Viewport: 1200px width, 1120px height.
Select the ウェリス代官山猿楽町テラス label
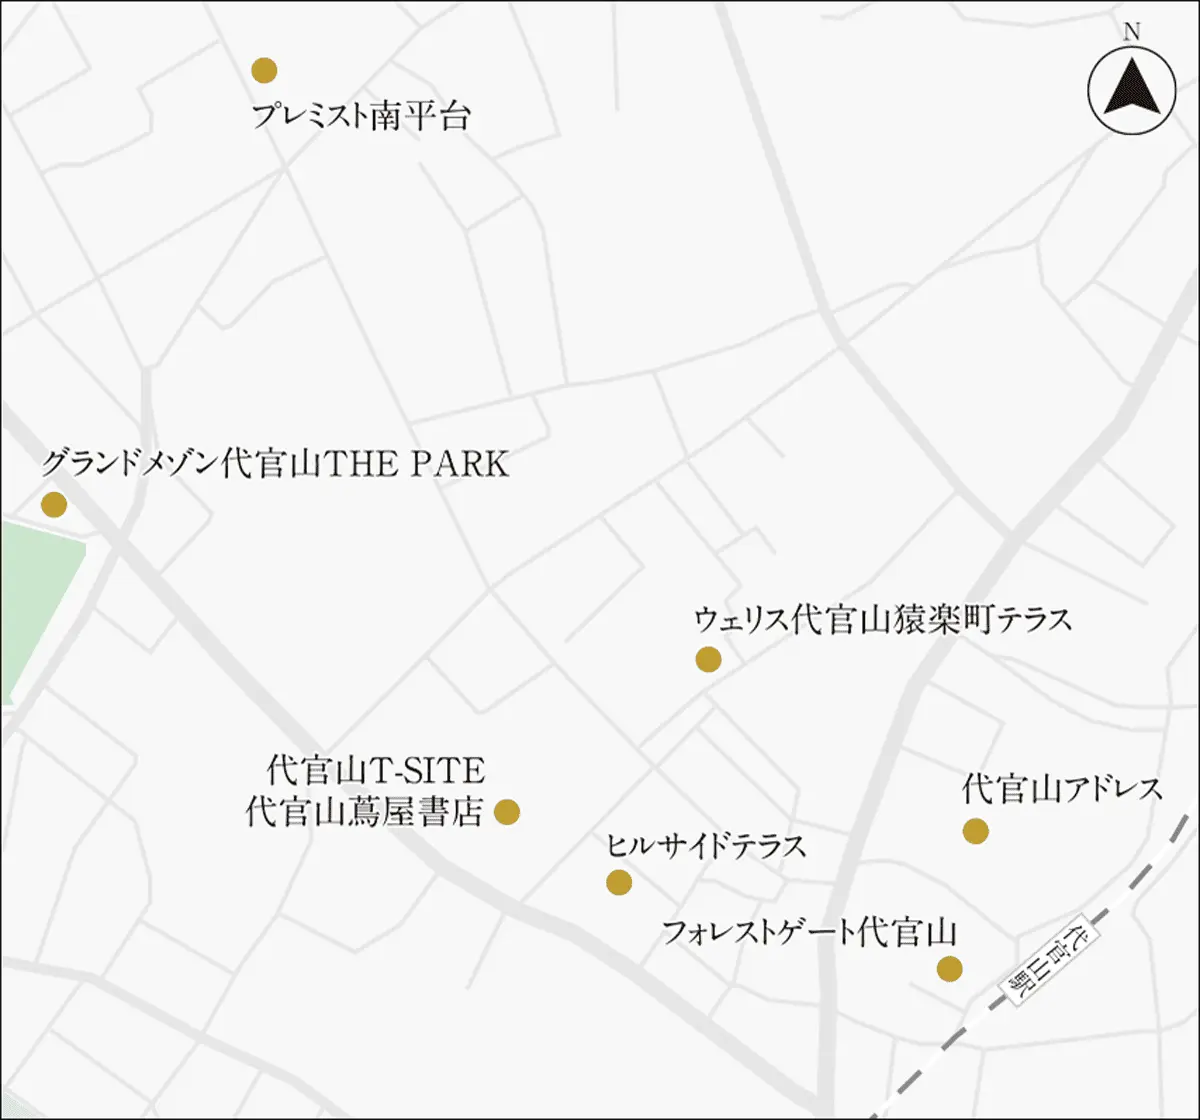[x=883, y=619]
